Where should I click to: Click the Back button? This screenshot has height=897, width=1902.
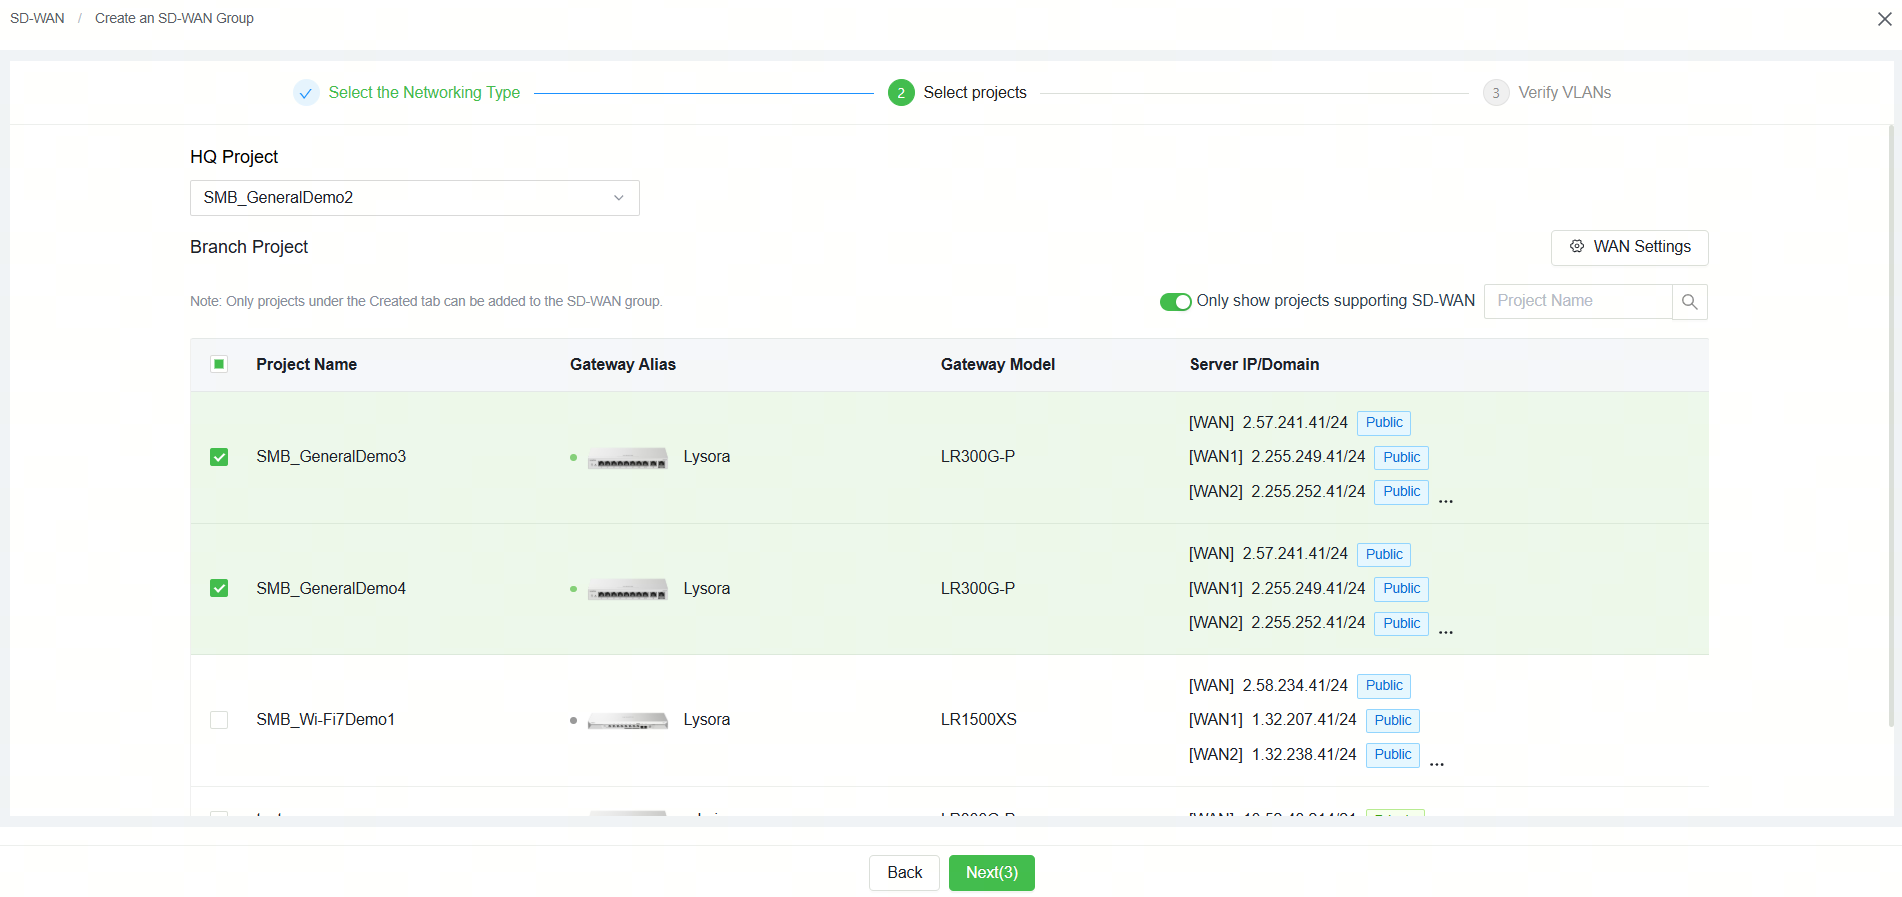click(904, 873)
